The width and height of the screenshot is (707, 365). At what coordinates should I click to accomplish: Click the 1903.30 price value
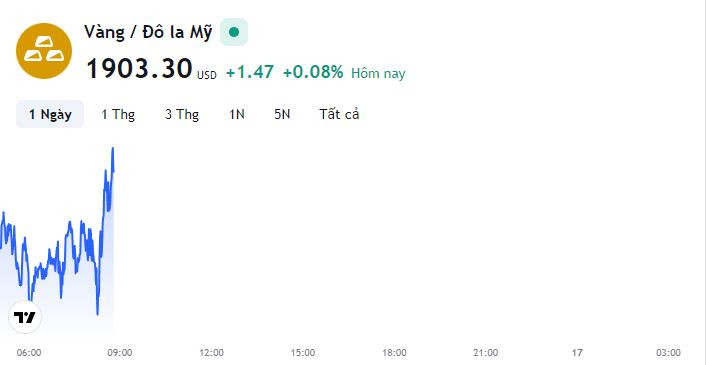139,69
